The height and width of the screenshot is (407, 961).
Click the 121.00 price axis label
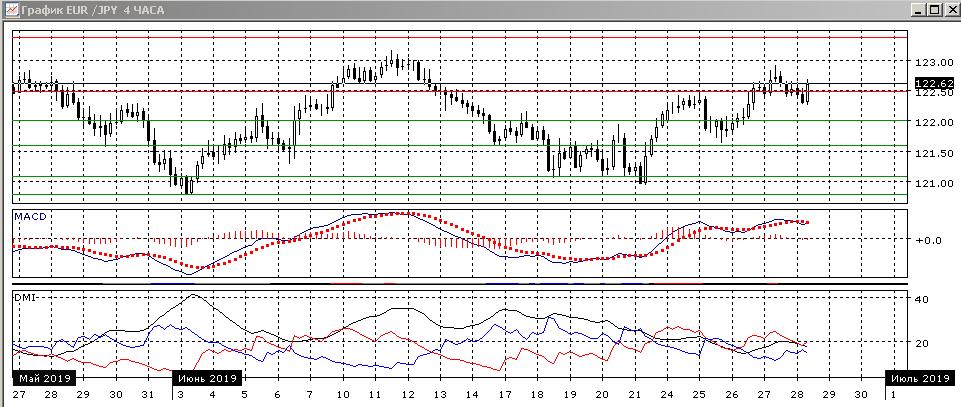coord(933,183)
